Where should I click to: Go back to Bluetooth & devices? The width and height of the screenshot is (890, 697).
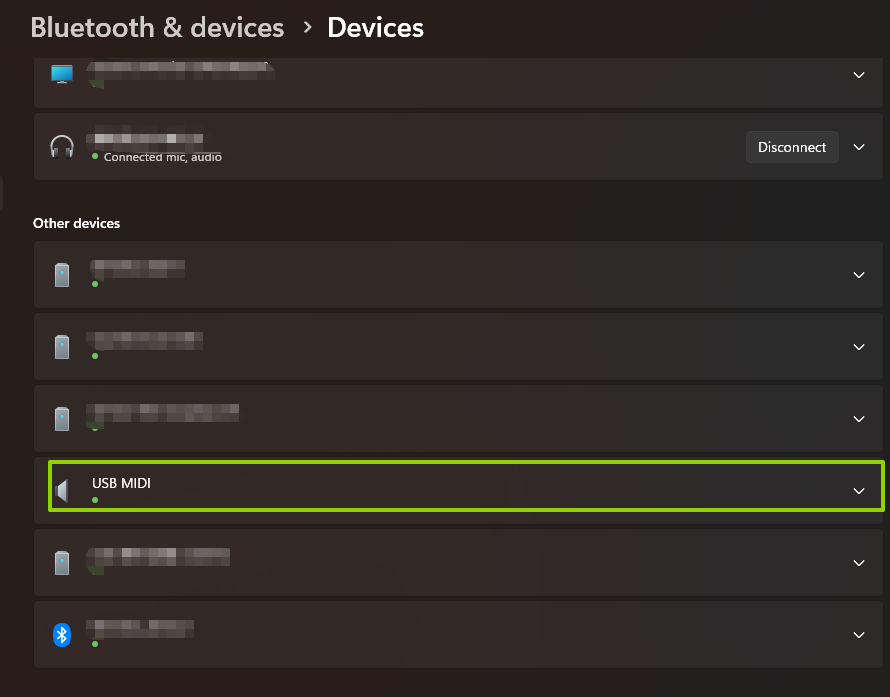point(157,28)
